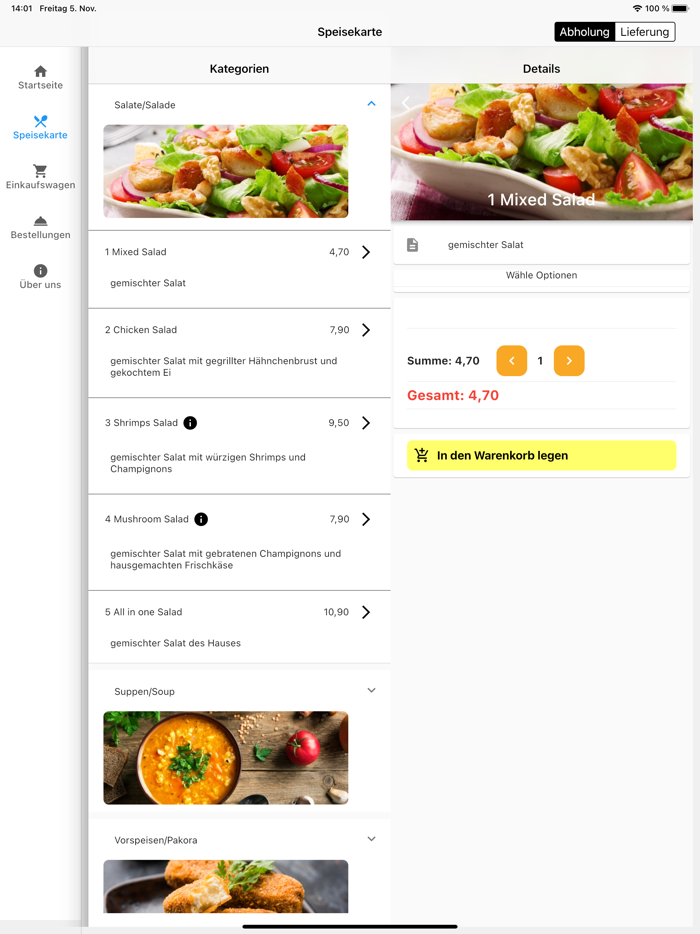Select the Speisekarte fork-and-knife icon
Viewport: 700px width, 934px height.
coord(40,122)
